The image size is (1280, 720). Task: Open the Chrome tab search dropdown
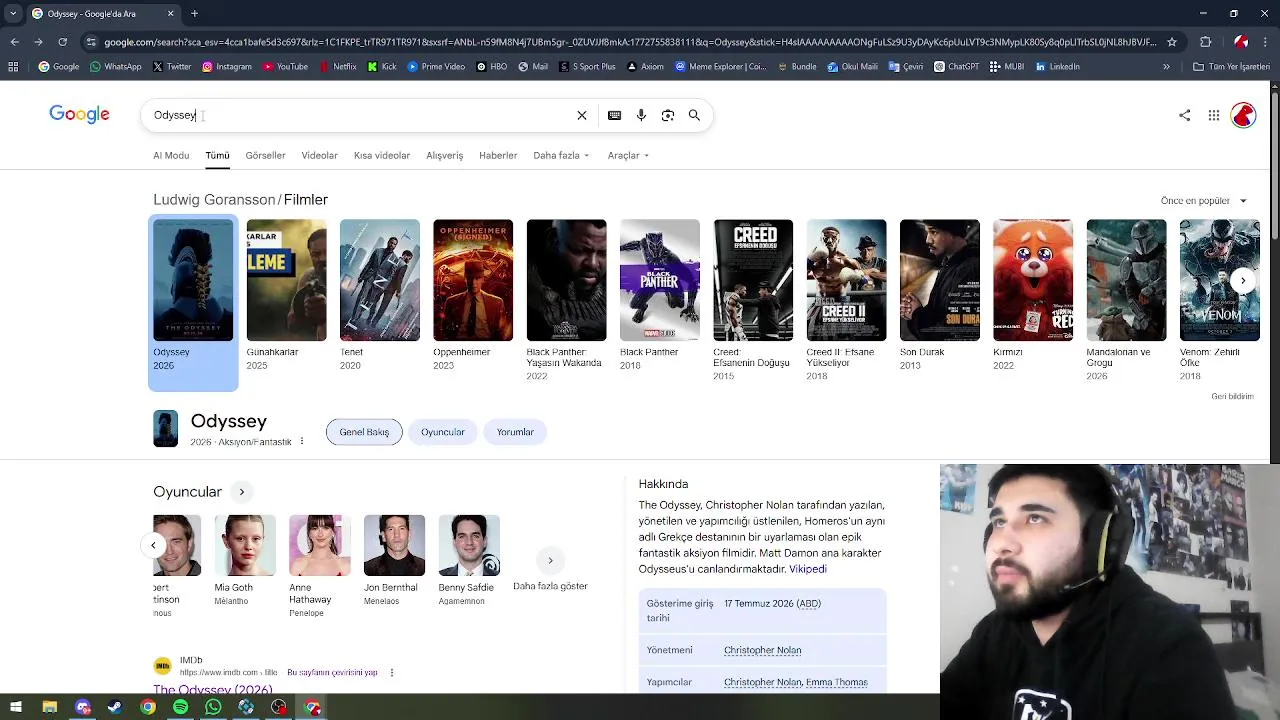click(x=14, y=14)
